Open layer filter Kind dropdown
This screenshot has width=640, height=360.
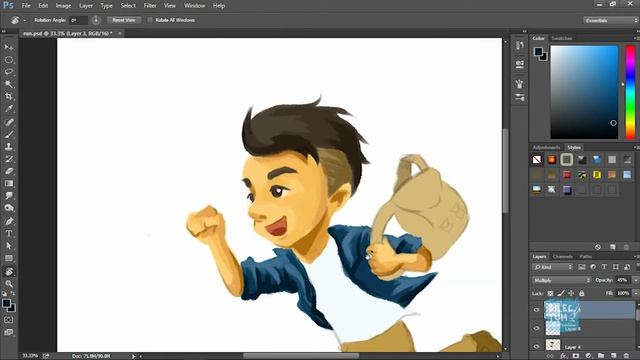(553, 267)
